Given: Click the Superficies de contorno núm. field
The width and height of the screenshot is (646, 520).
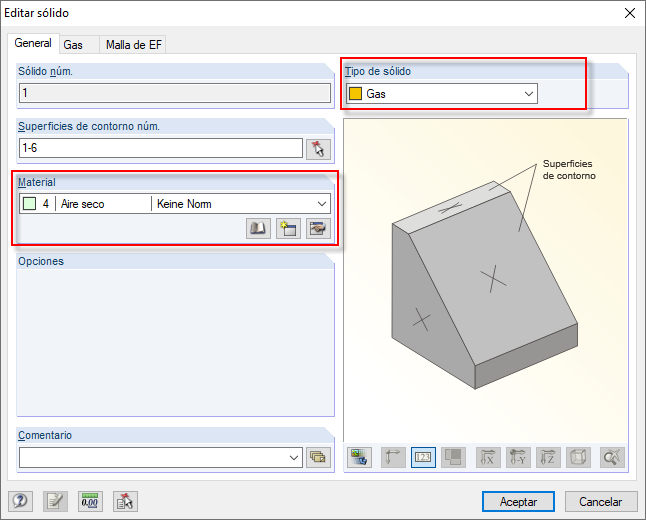Looking at the screenshot, I should point(161,148).
